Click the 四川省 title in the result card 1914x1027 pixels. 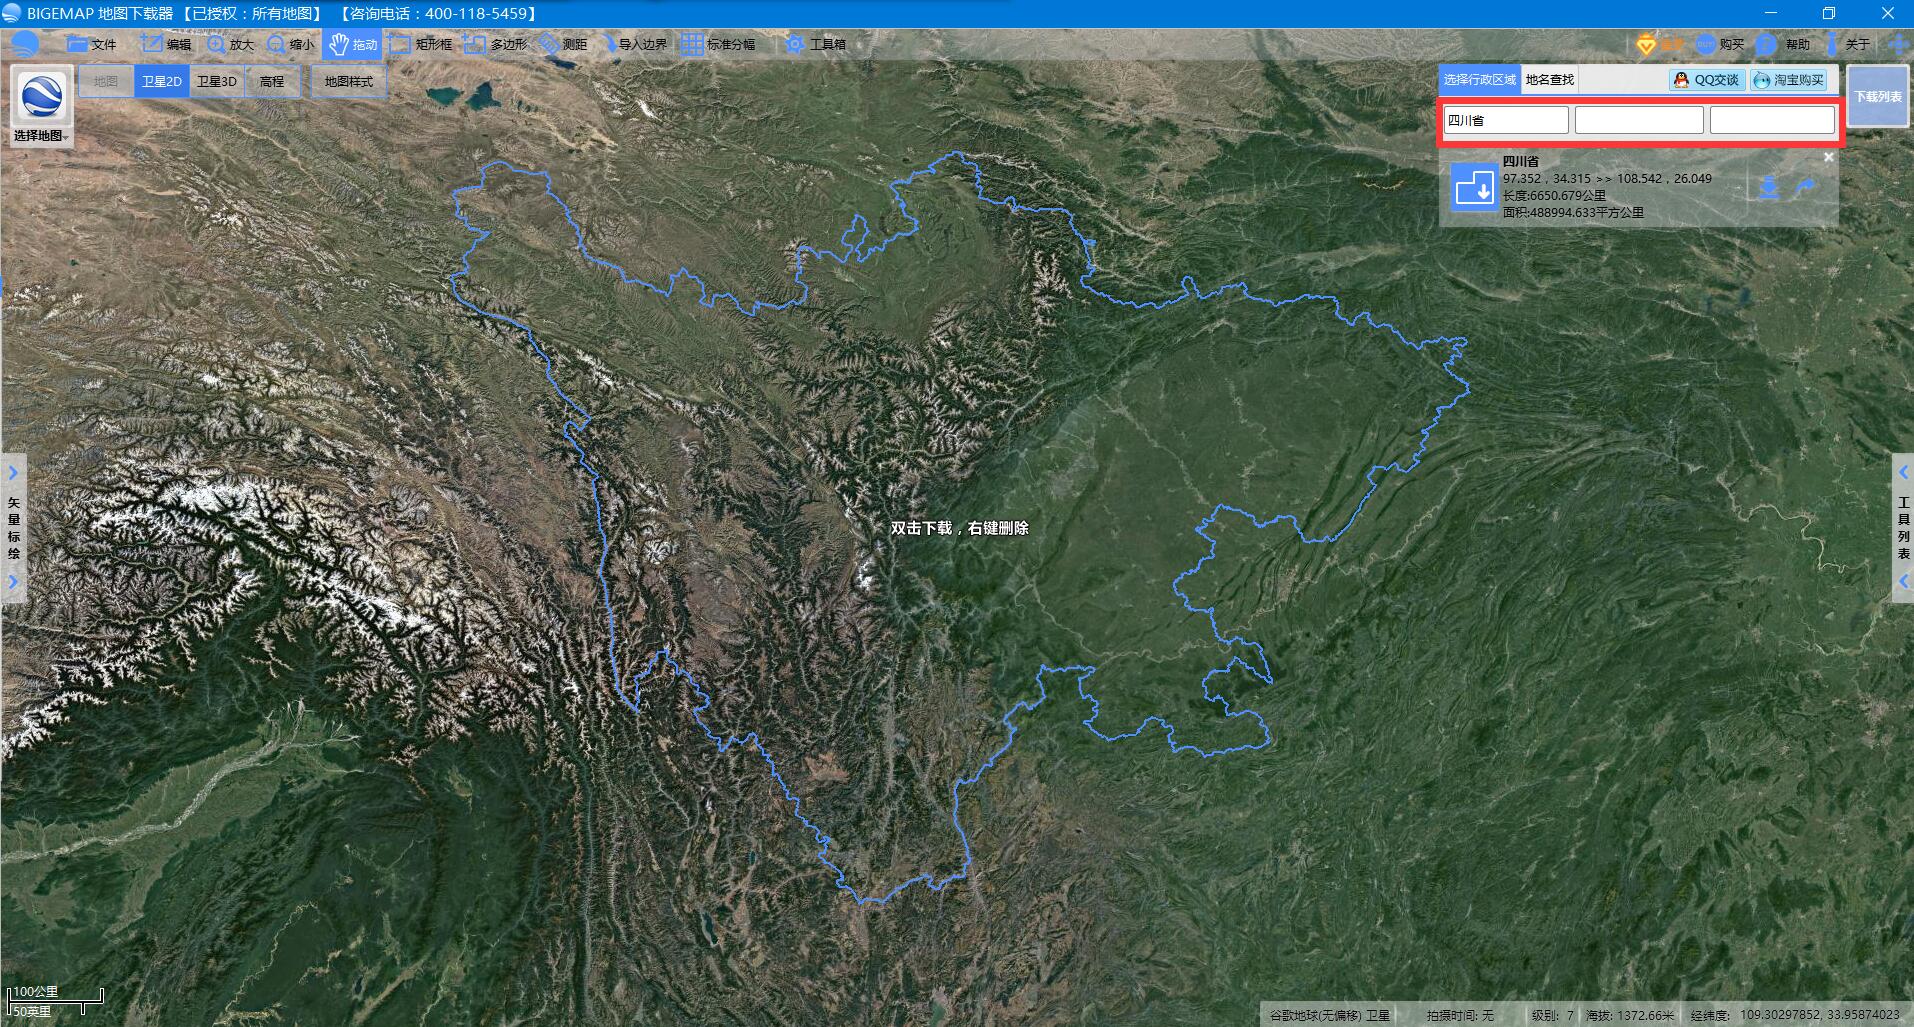tap(1521, 161)
